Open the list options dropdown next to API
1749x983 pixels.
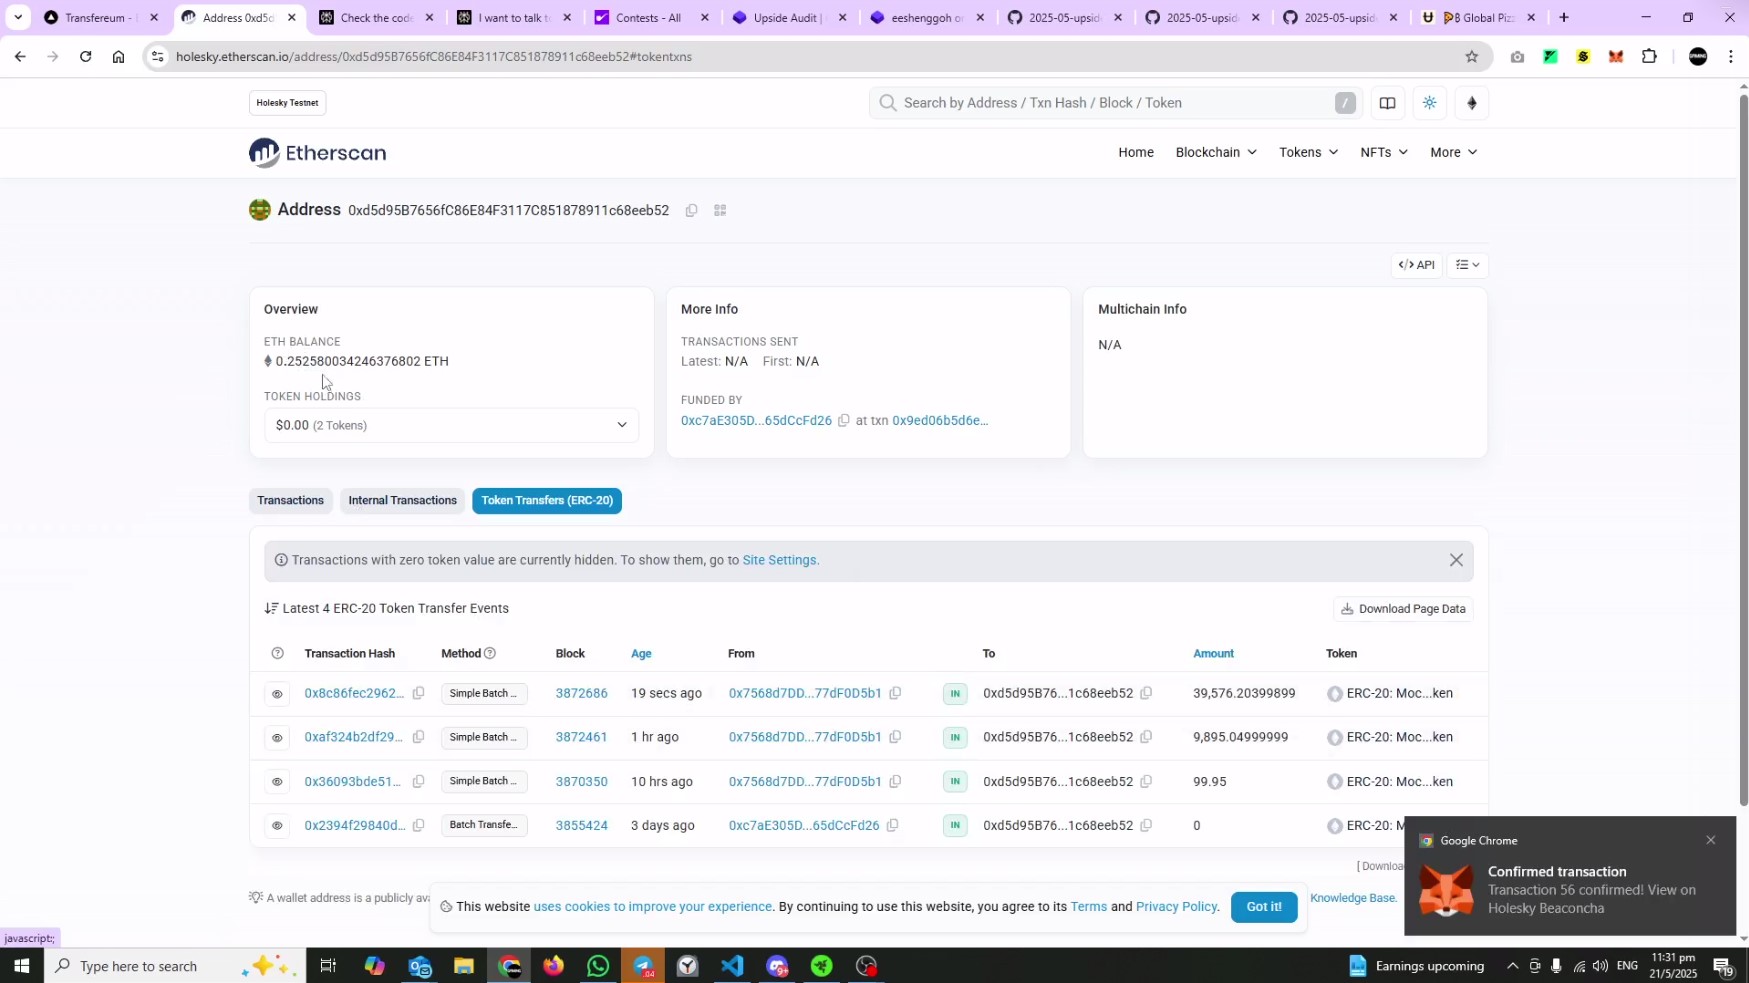[1468, 265]
